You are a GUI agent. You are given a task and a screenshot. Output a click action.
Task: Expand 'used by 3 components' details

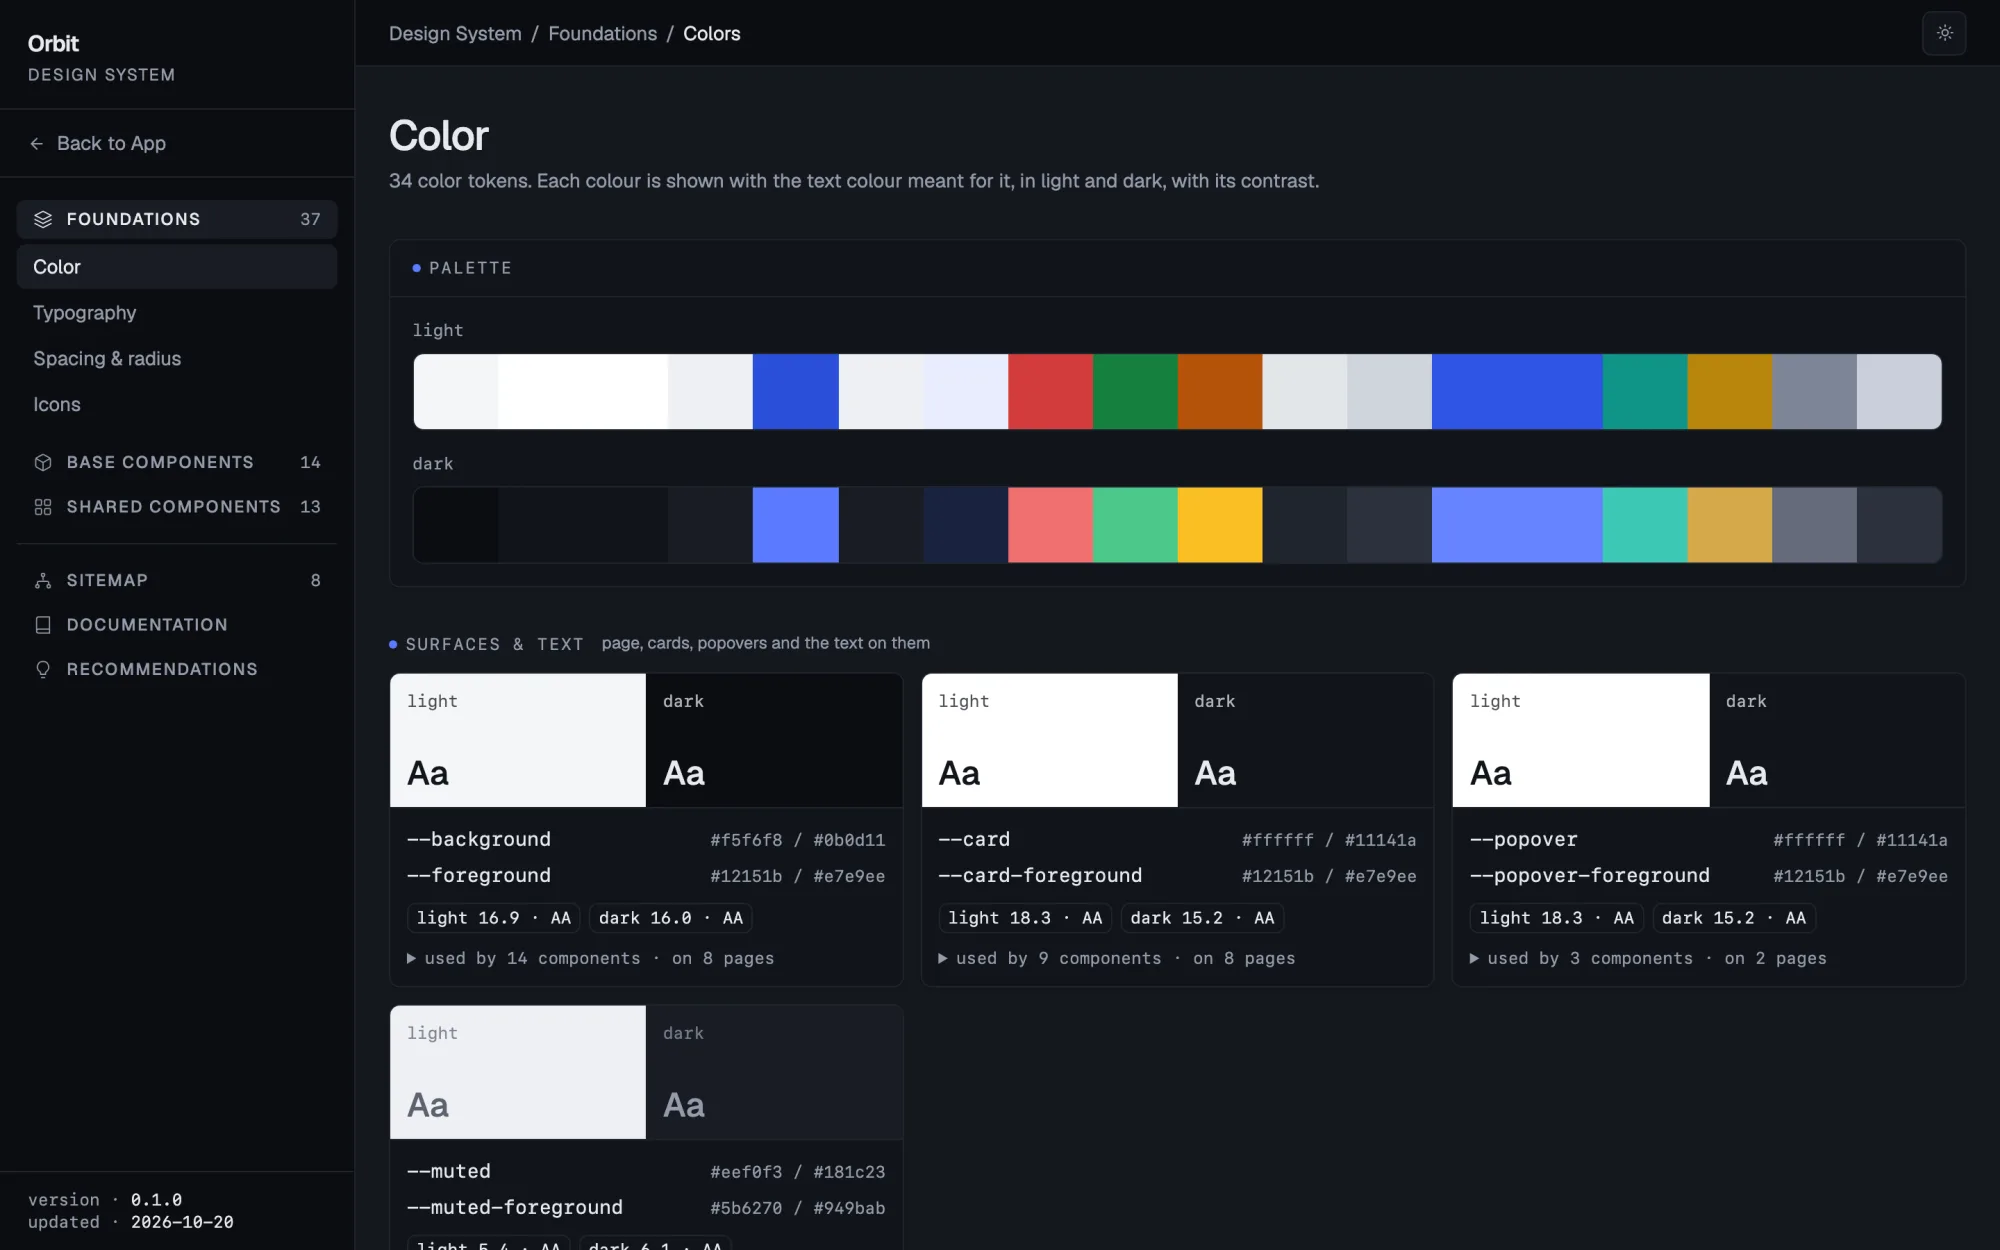point(1648,958)
